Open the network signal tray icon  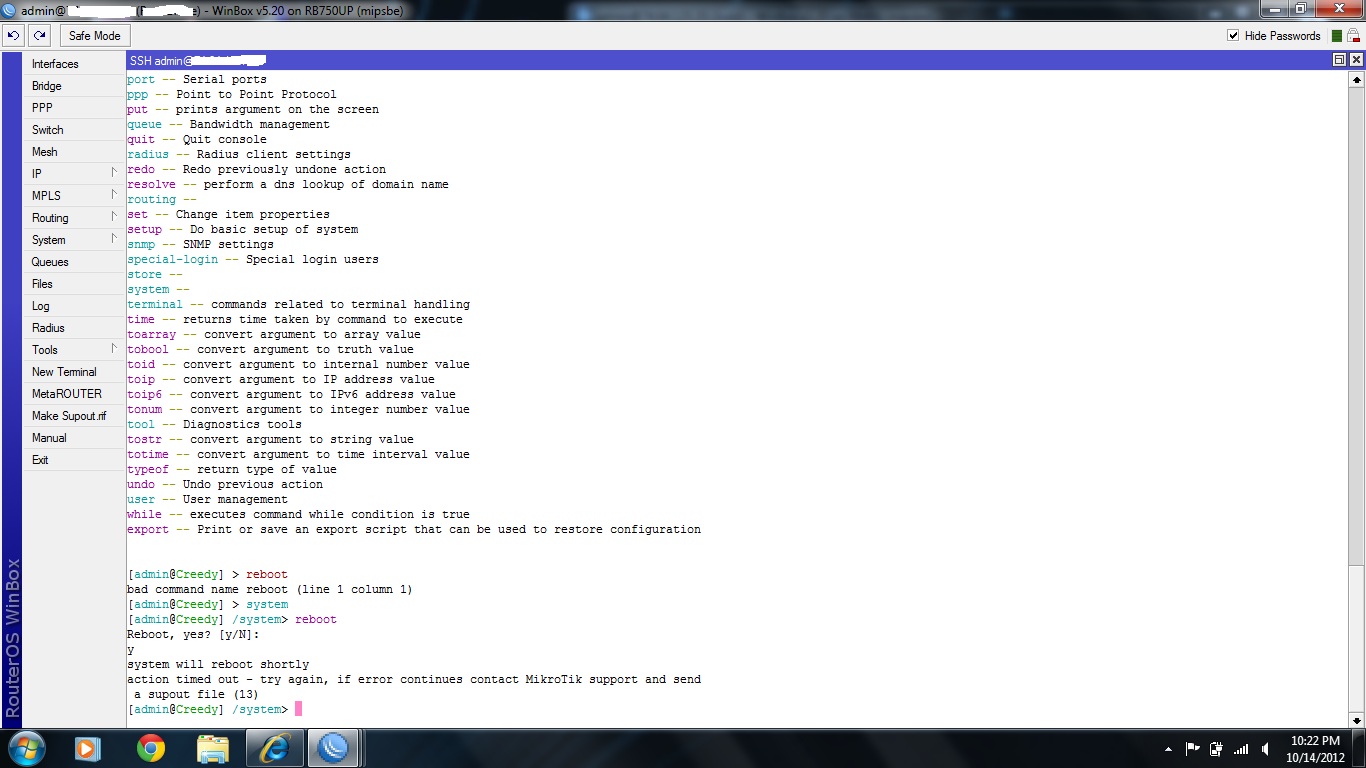(1241, 749)
